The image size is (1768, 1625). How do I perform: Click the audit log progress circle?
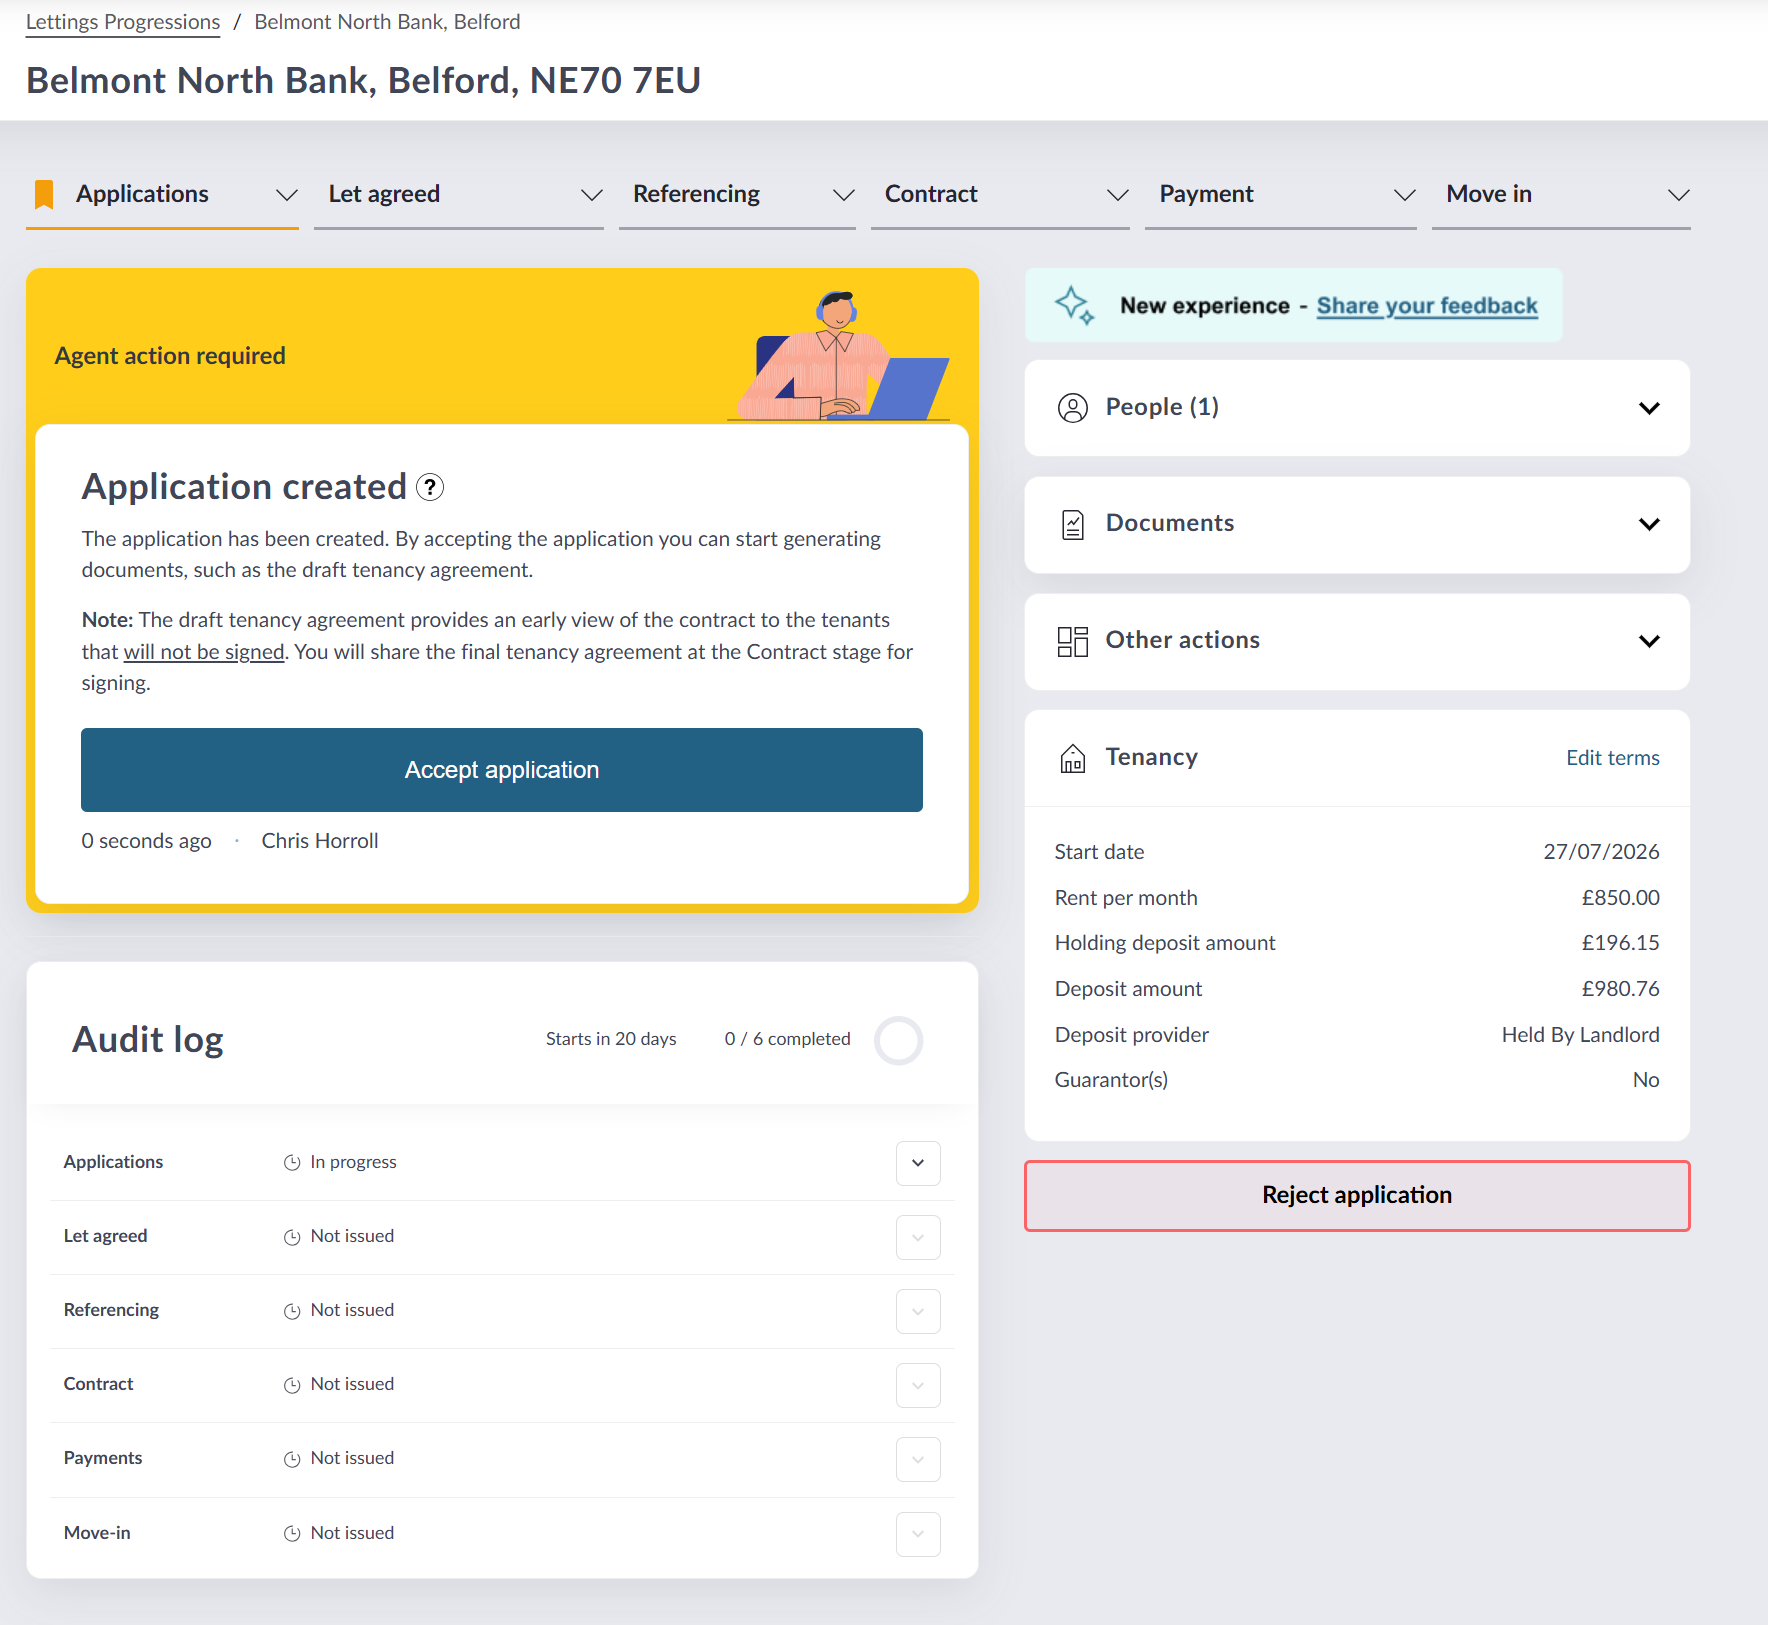pyautogui.click(x=898, y=1041)
